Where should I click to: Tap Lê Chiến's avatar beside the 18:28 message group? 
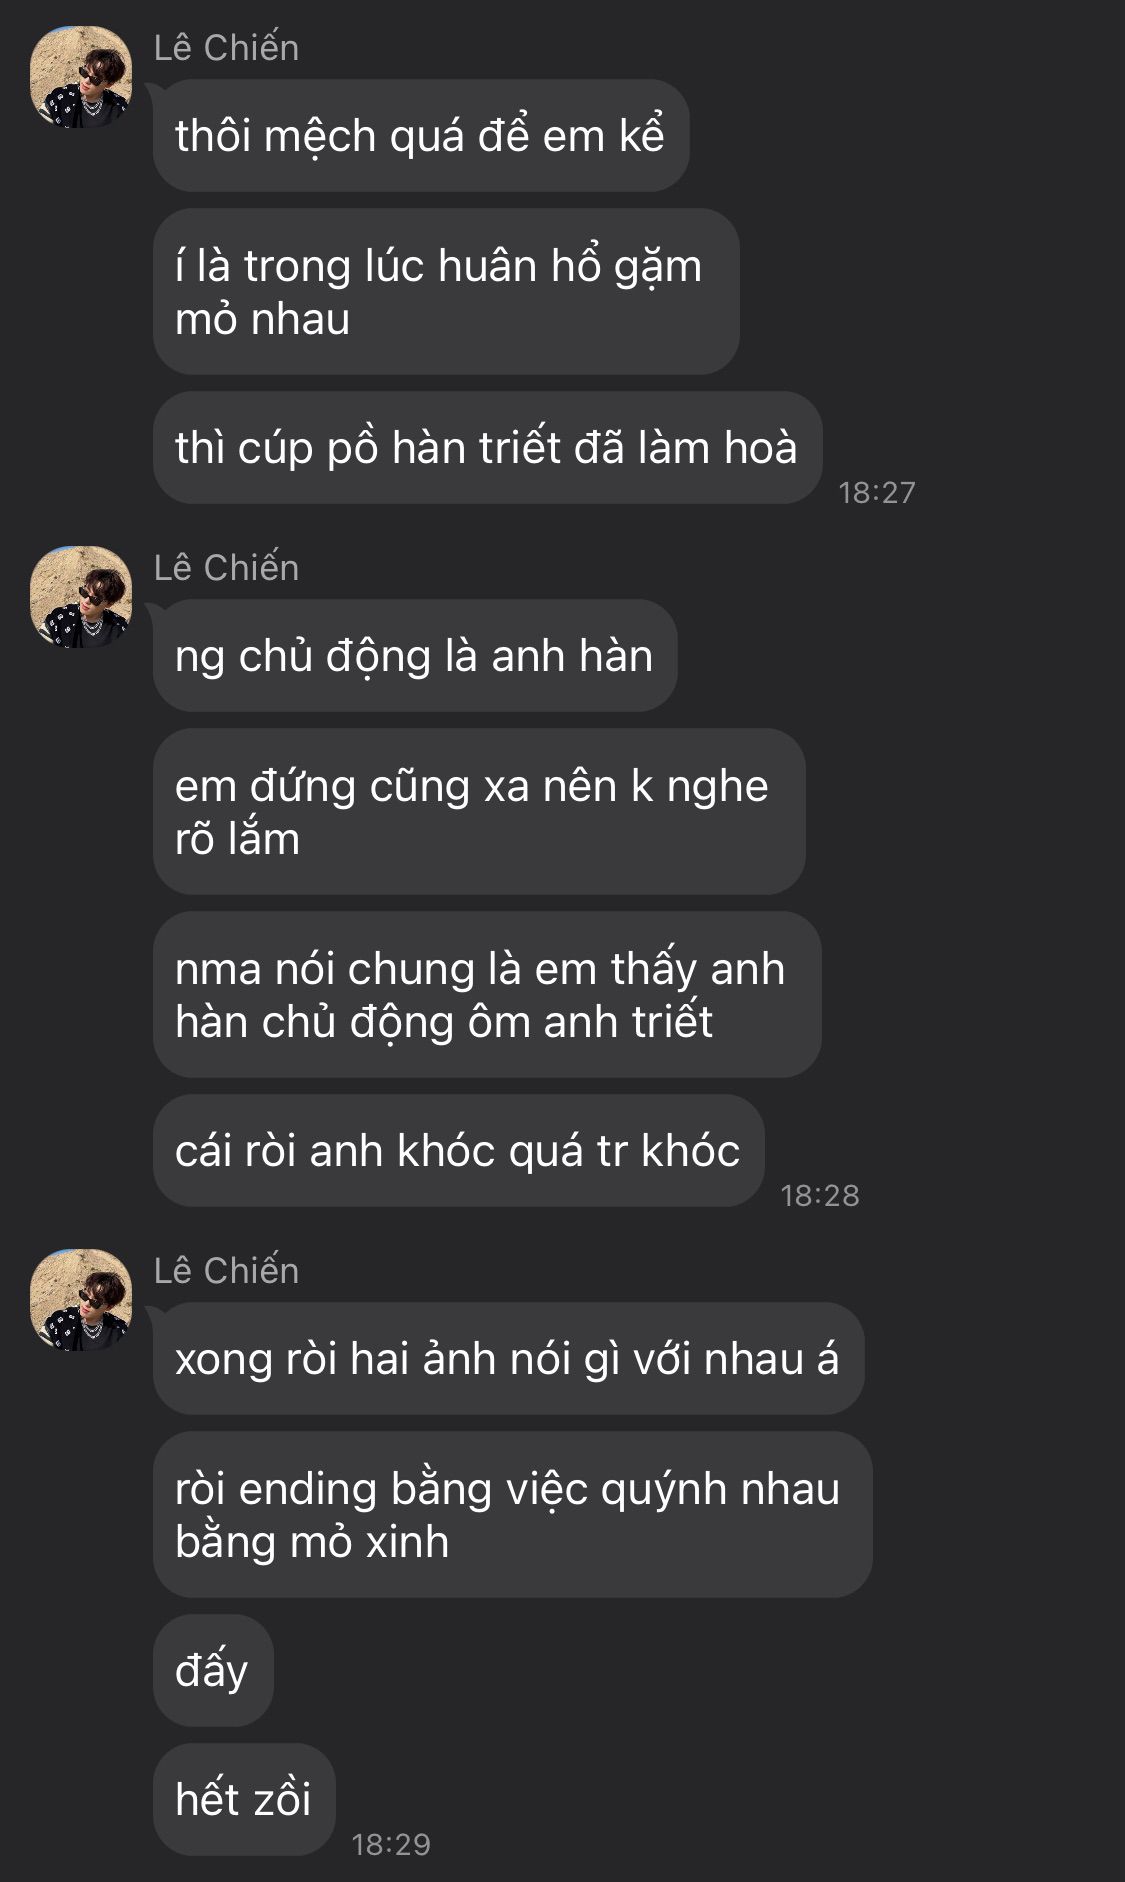coord(82,597)
